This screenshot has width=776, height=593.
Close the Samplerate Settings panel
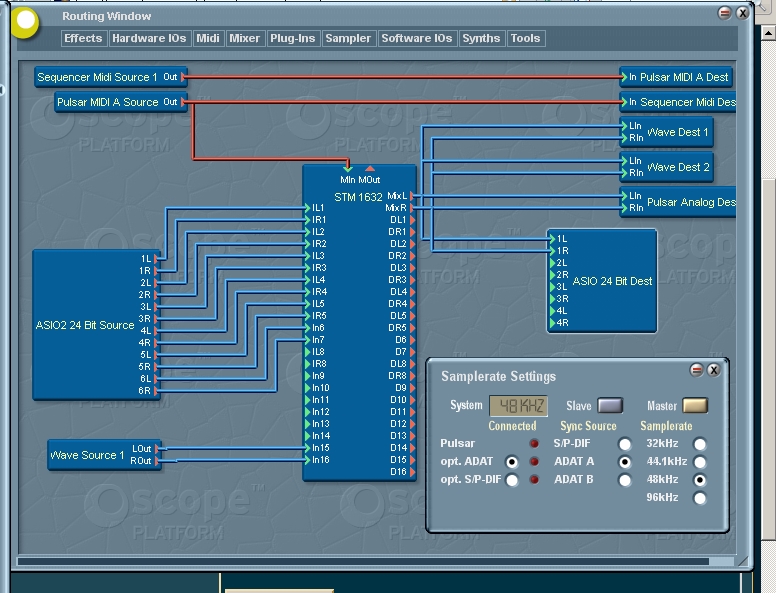pos(713,370)
